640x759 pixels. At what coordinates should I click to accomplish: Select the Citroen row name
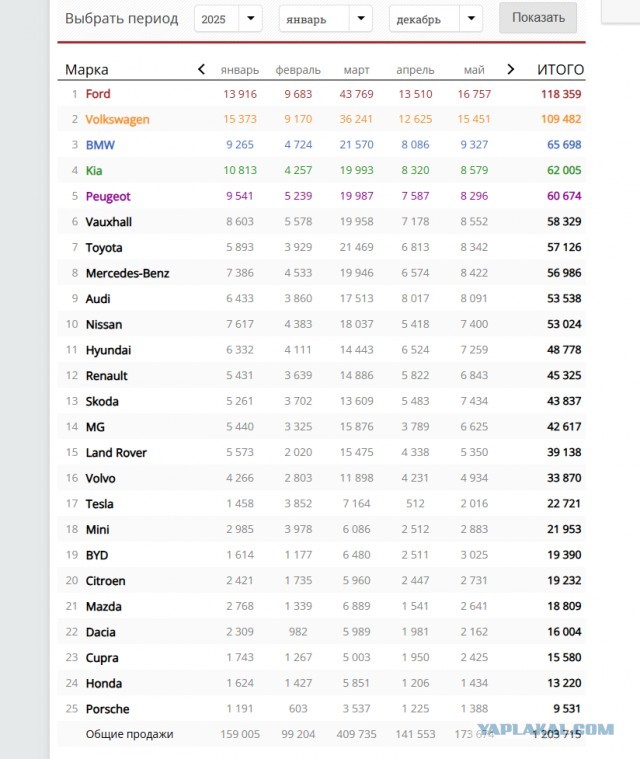105,581
